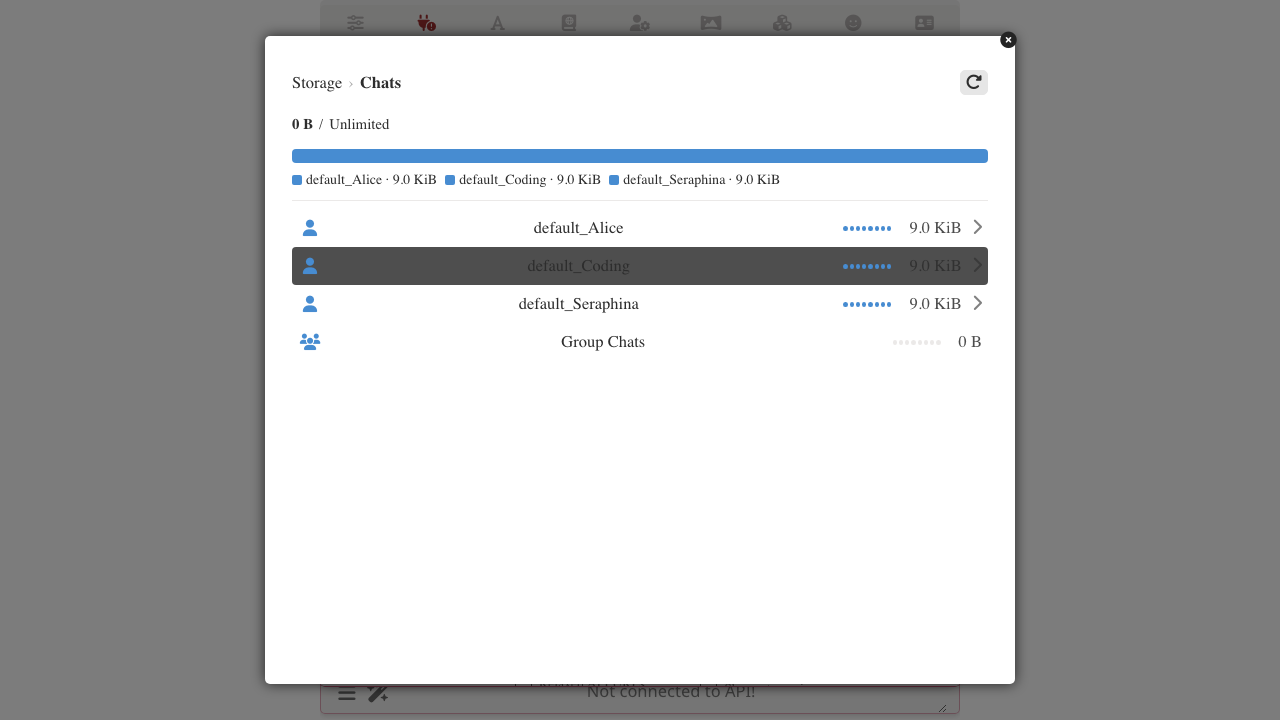Select the Group Chats row
1280x720 pixels.
[x=640, y=342]
